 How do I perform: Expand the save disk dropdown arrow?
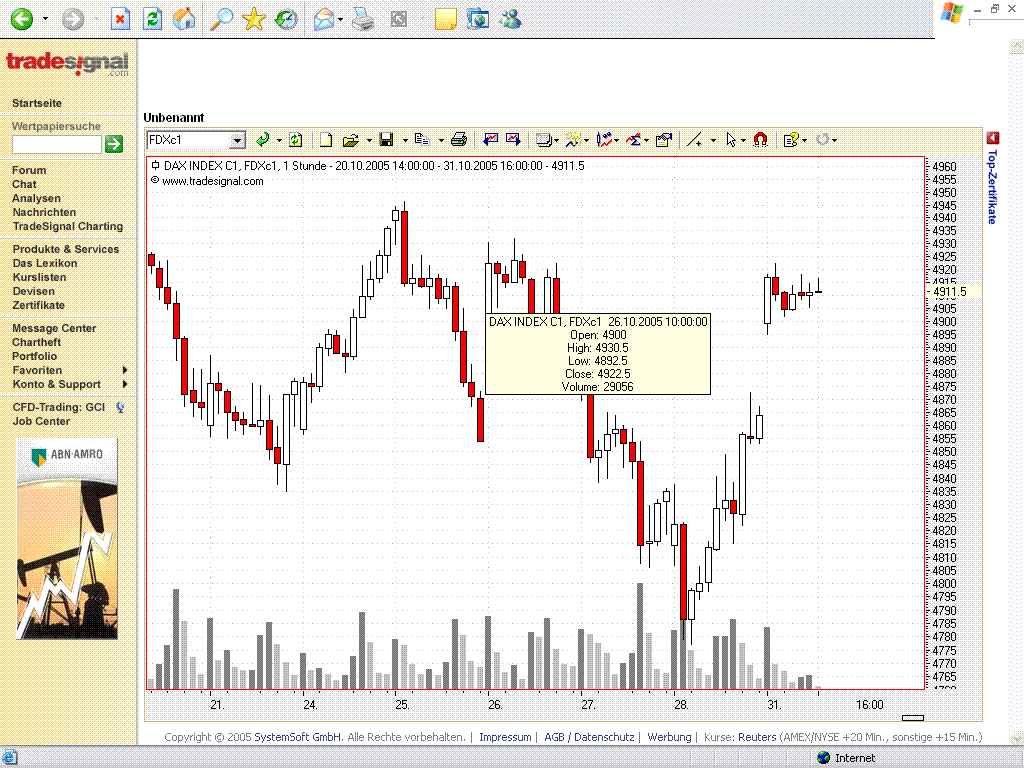click(x=404, y=141)
